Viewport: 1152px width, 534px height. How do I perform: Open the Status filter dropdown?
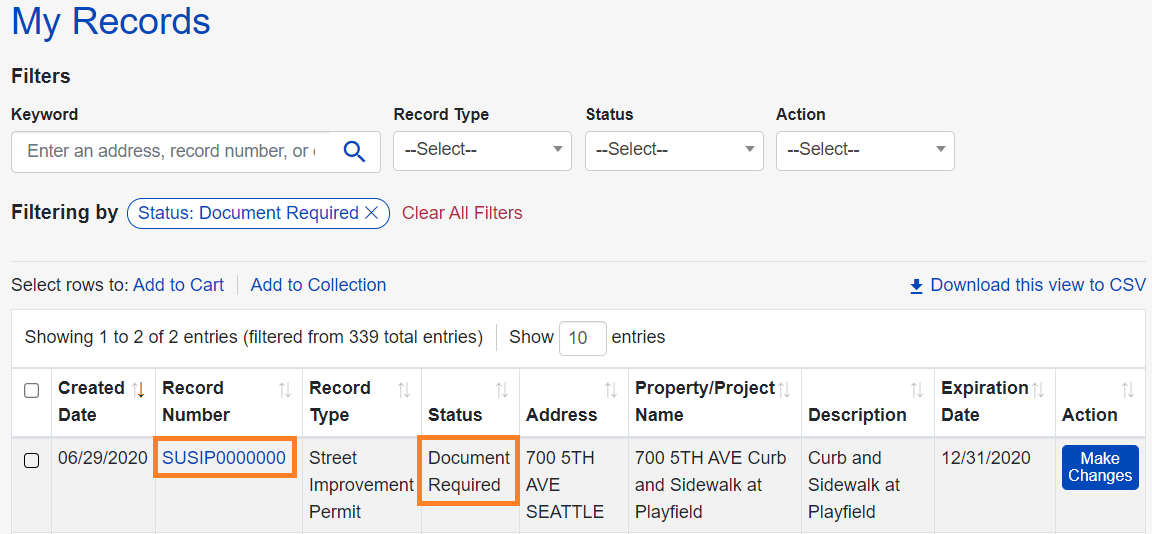[x=674, y=151]
